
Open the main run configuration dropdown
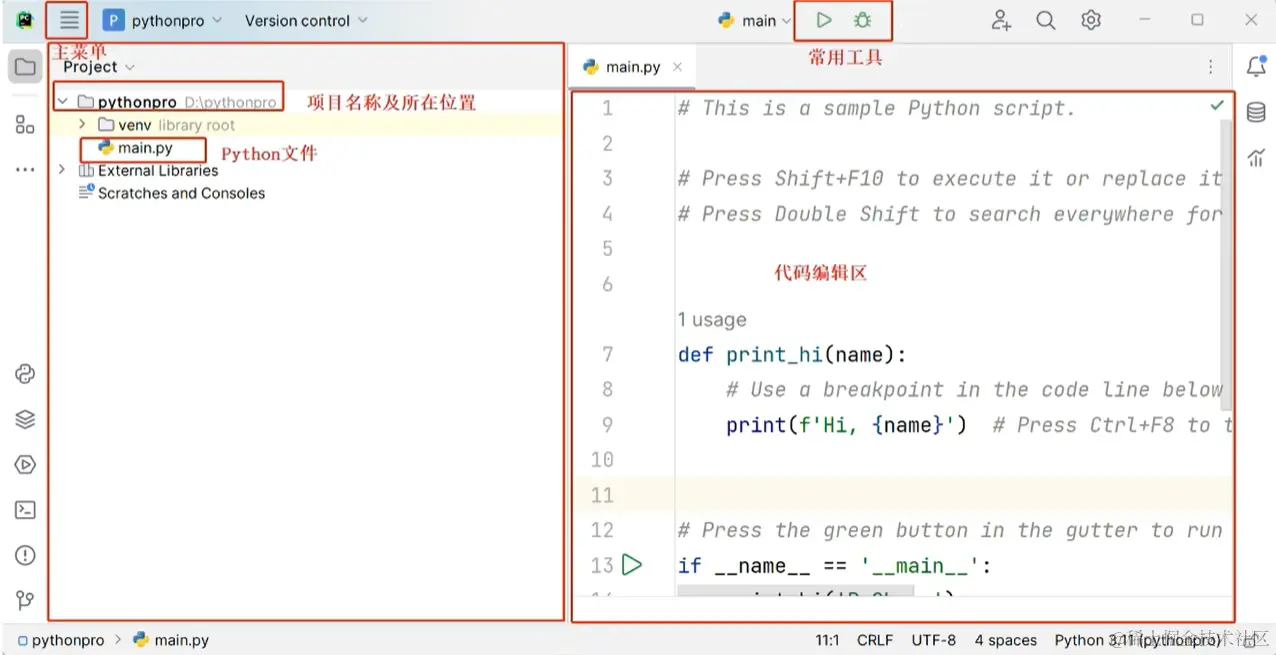click(x=754, y=20)
